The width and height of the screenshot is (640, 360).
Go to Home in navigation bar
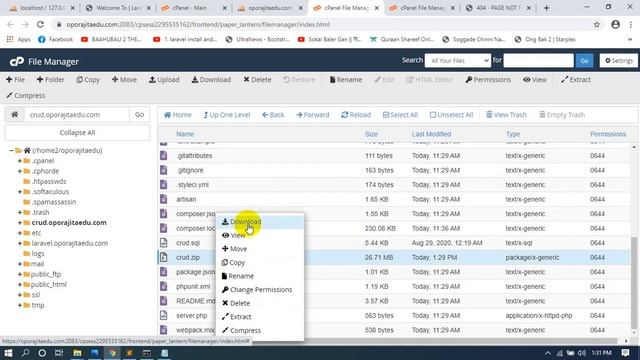(178, 115)
